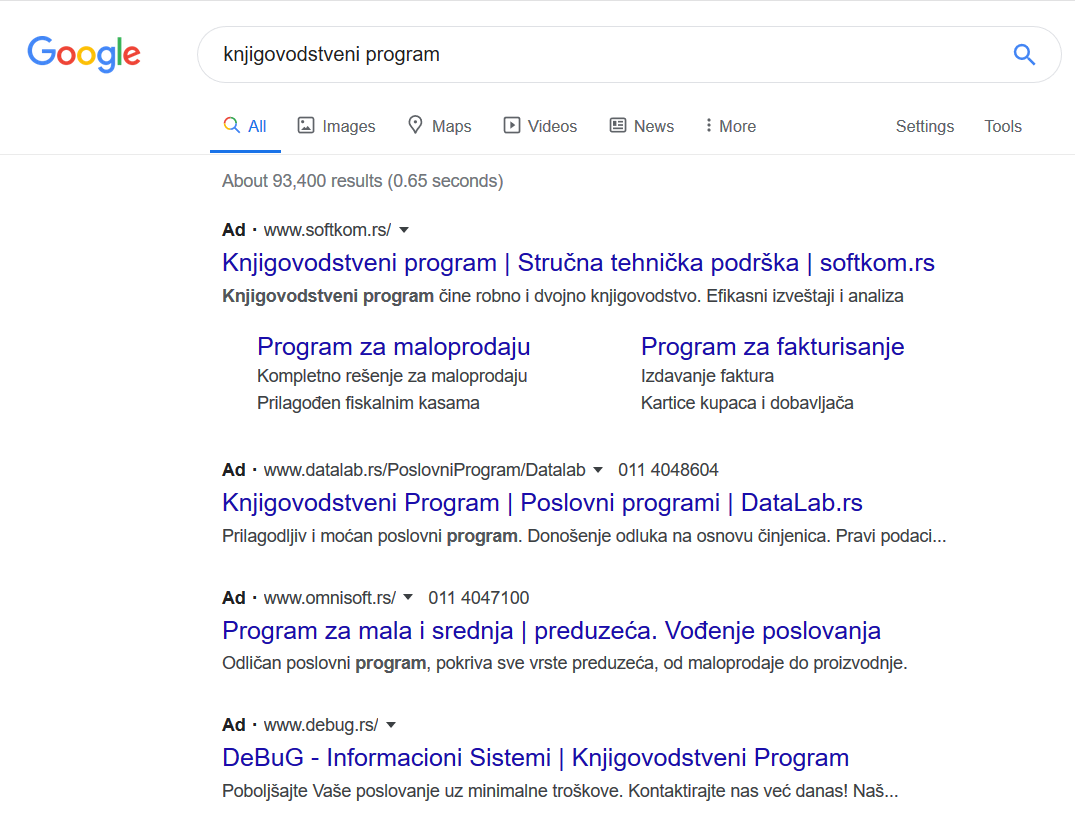This screenshot has width=1075, height=825.
Task: Click the Google logo
Action: click(x=84, y=54)
